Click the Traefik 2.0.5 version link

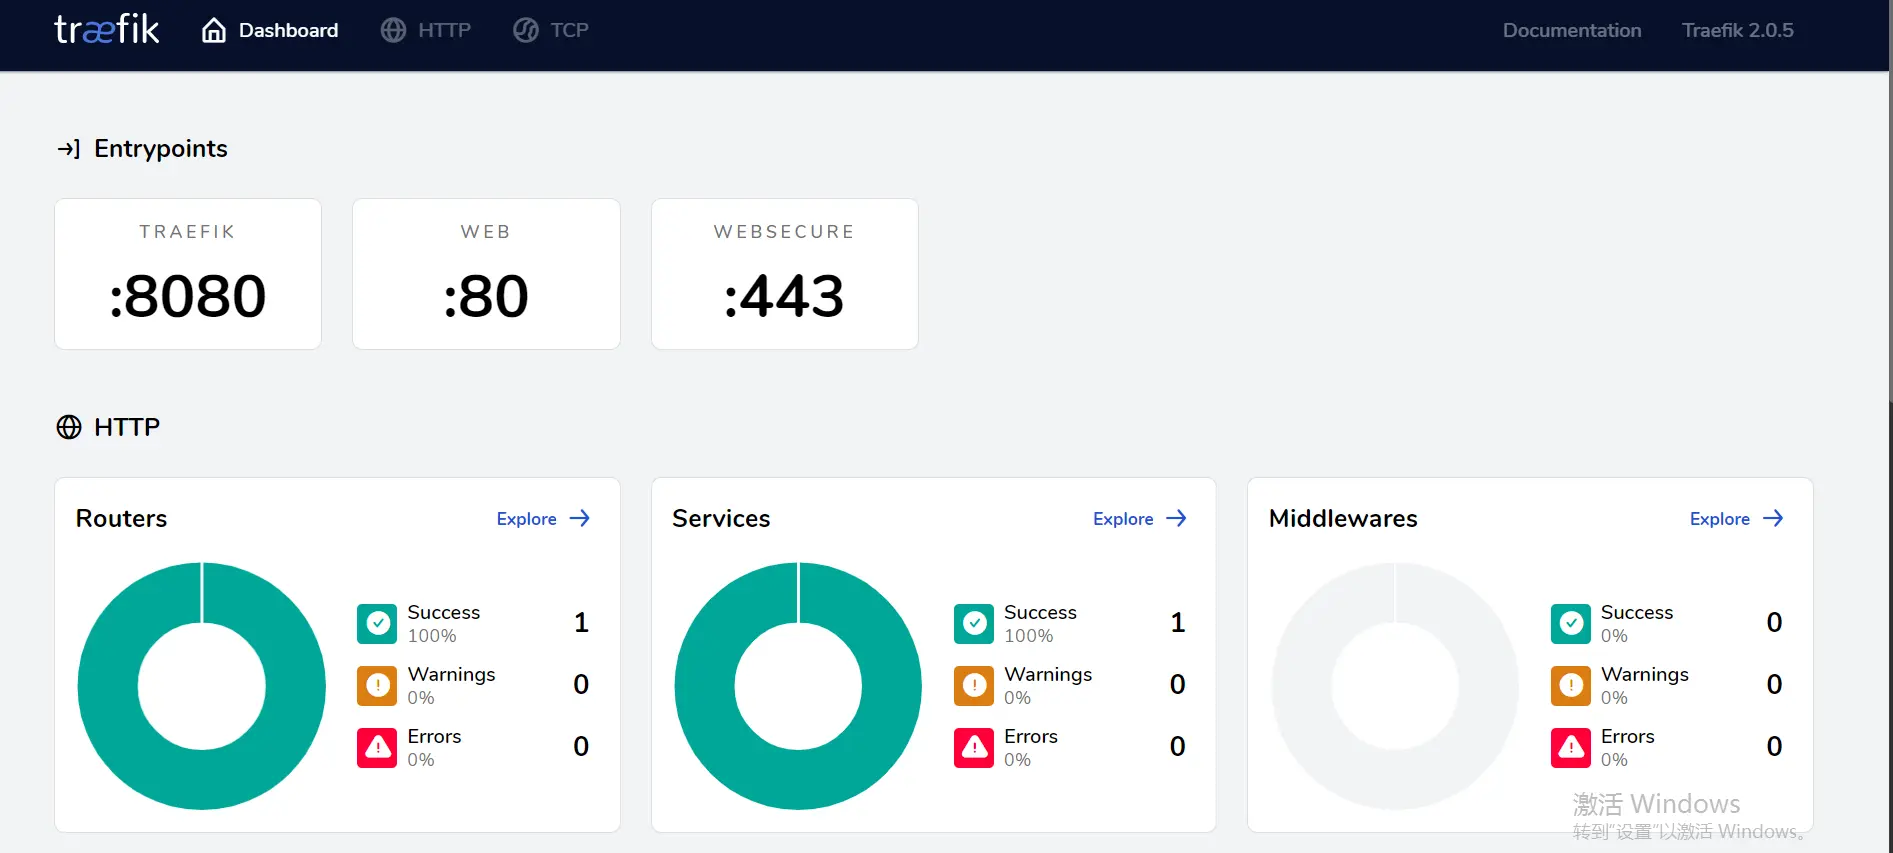tap(1738, 30)
